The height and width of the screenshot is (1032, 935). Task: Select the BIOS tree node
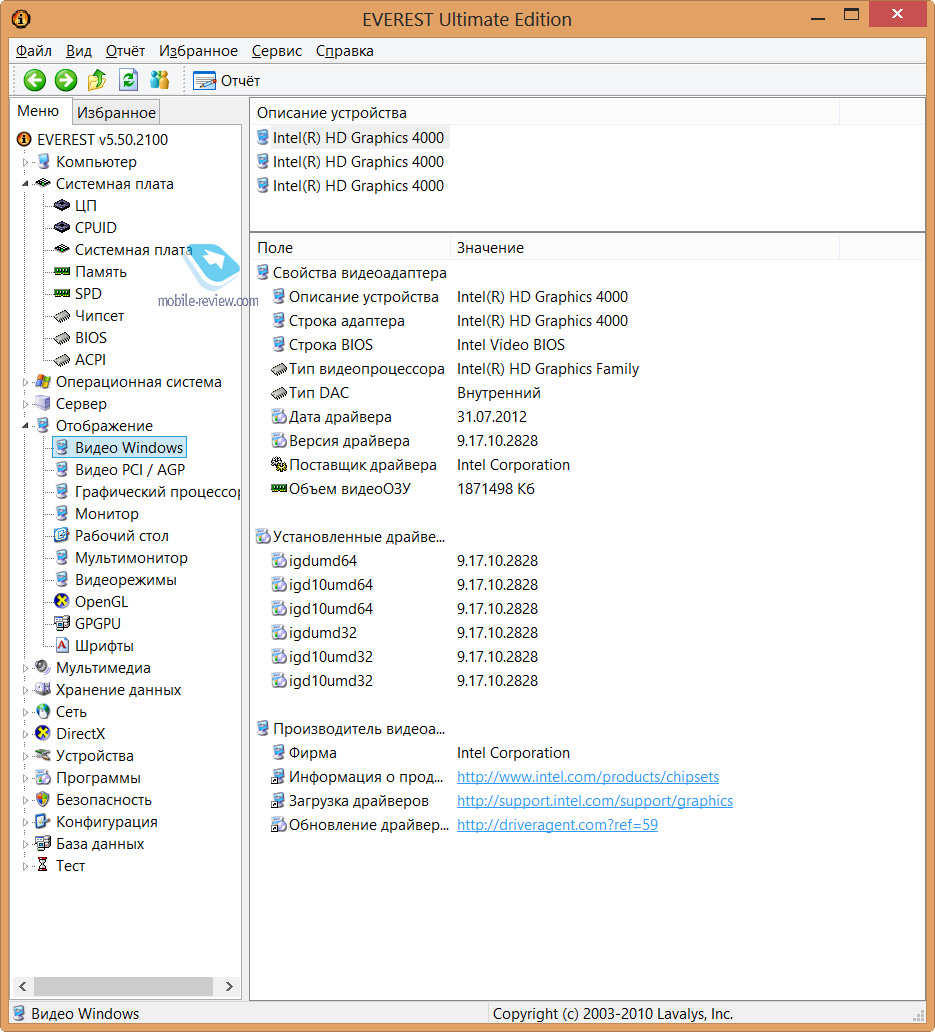[x=91, y=338]
